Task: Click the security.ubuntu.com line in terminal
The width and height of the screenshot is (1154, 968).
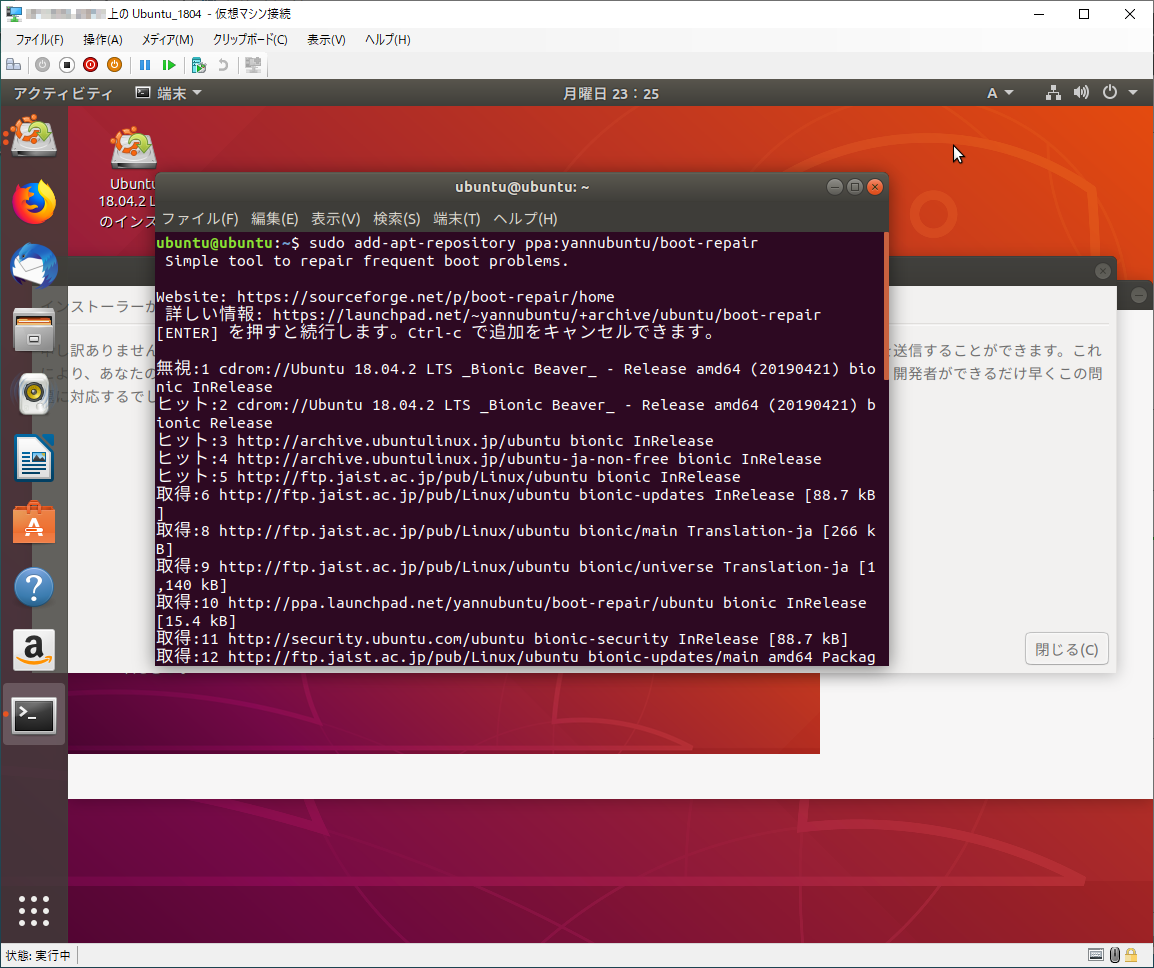Action: coord(502,639)
